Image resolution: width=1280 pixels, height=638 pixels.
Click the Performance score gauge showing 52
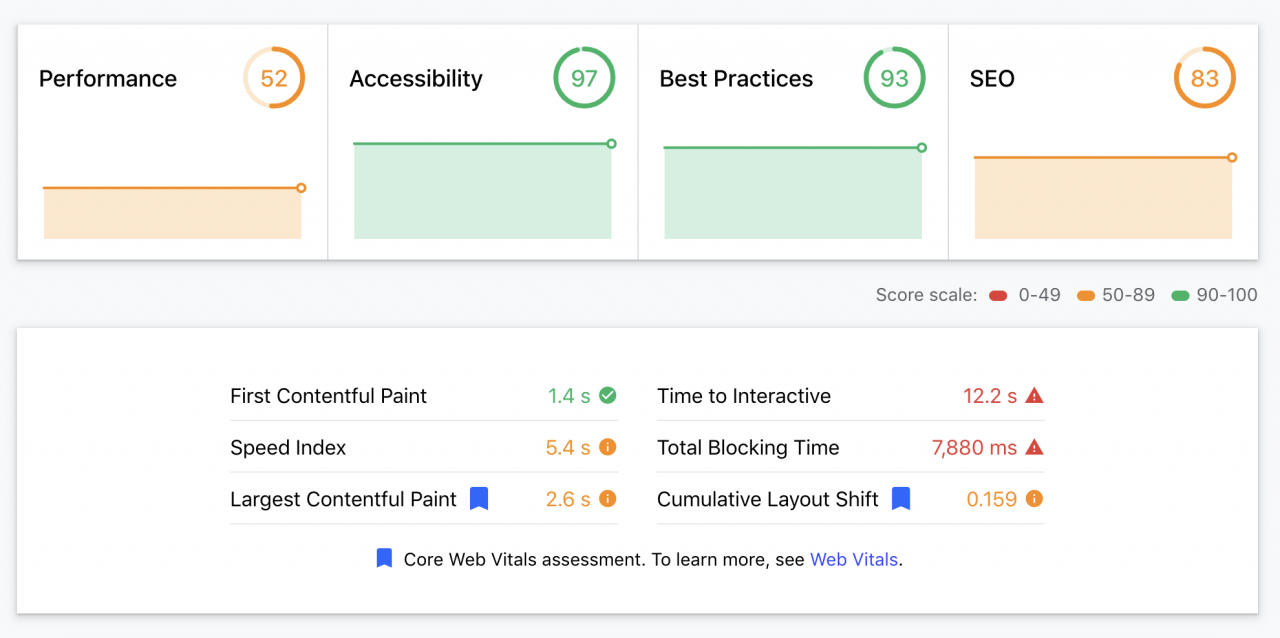click(x=273, y=78)
